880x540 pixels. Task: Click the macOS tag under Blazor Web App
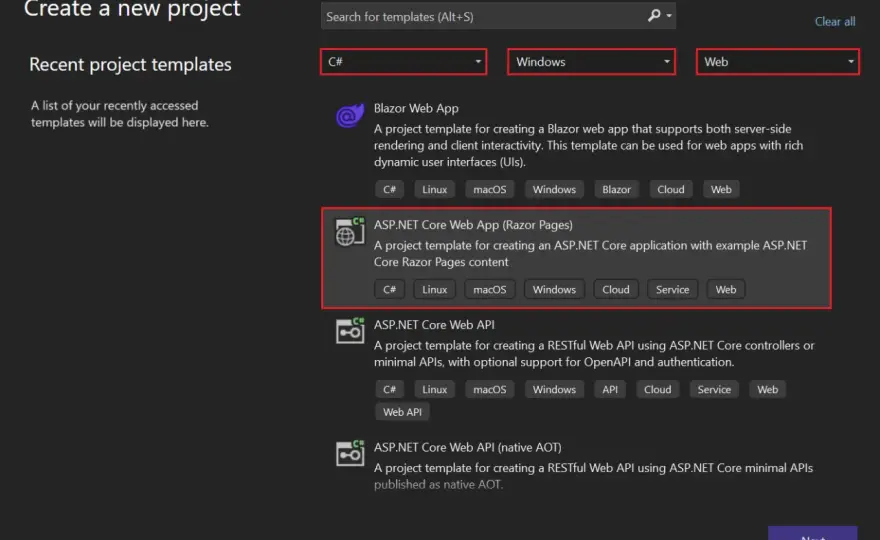[x=489, y=189]
